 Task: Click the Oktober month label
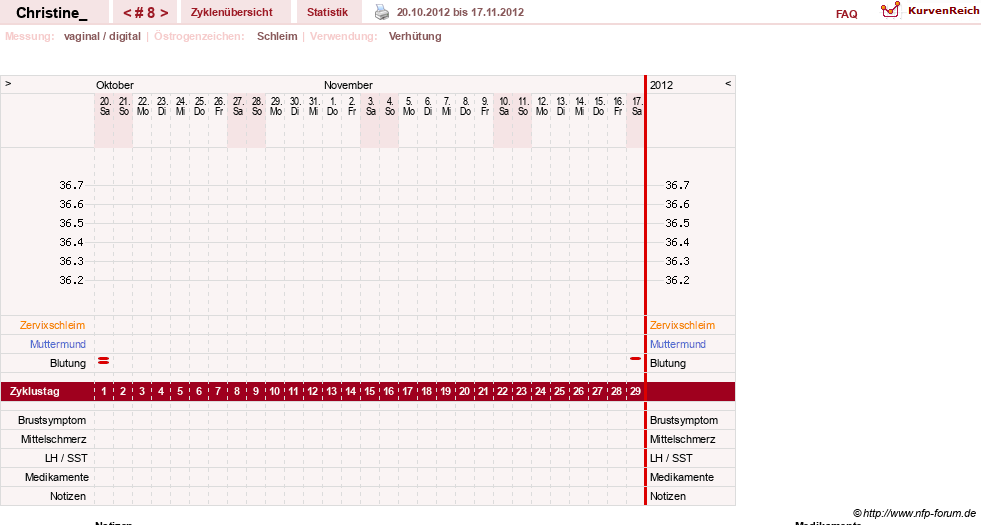(114, 85)
